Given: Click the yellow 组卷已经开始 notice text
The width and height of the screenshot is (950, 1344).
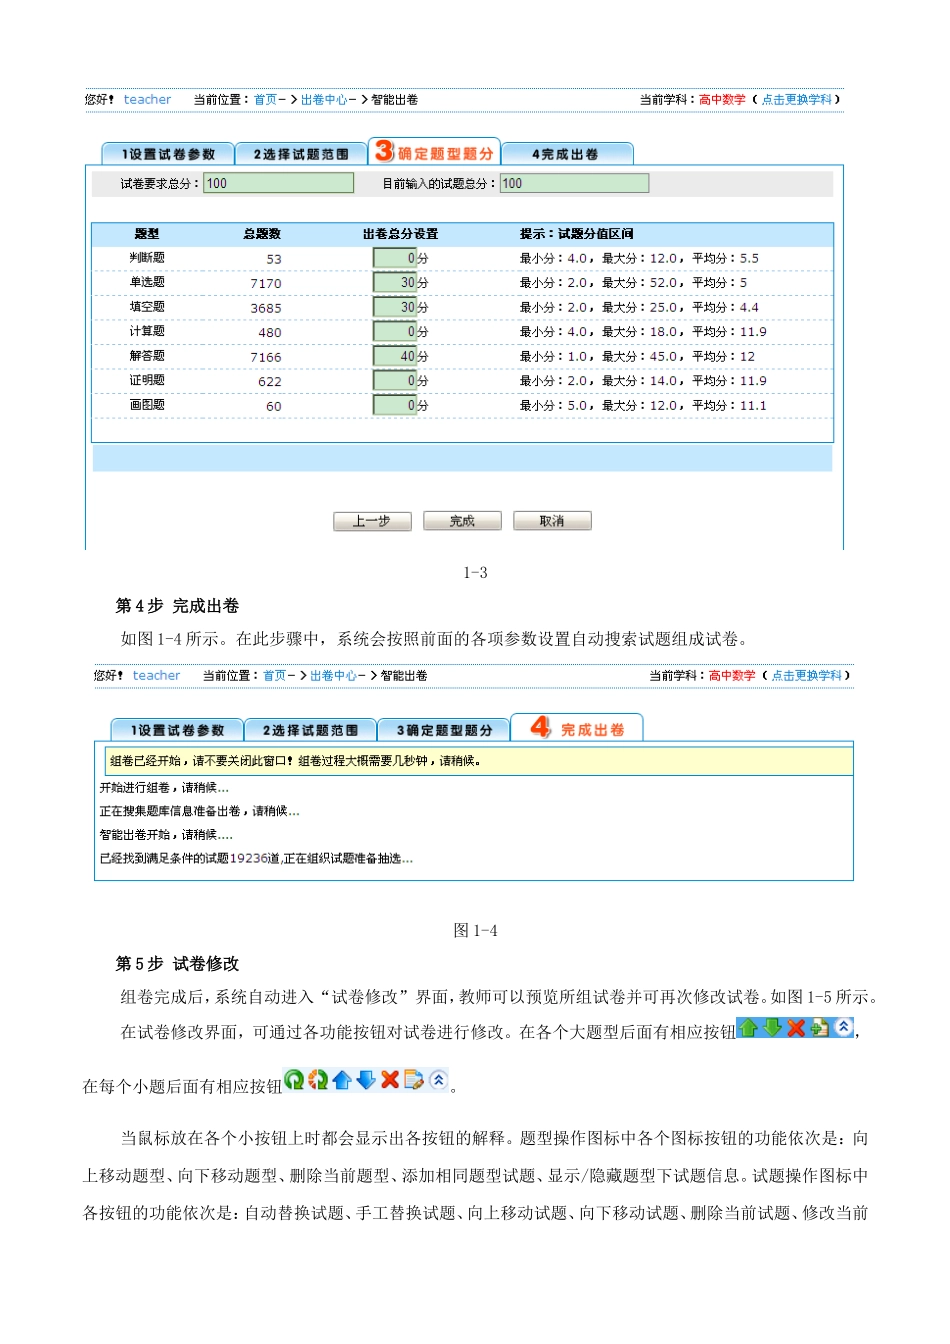Looking at the screenshot, I should click(x=296, y=761).
